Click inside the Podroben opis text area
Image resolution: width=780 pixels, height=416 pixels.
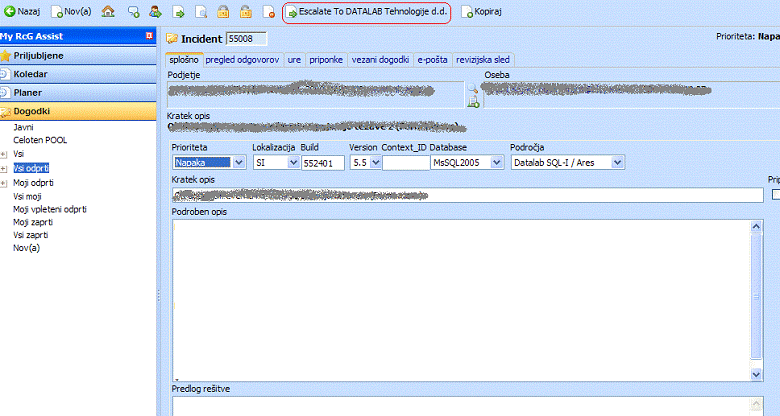tap(461, 301)
